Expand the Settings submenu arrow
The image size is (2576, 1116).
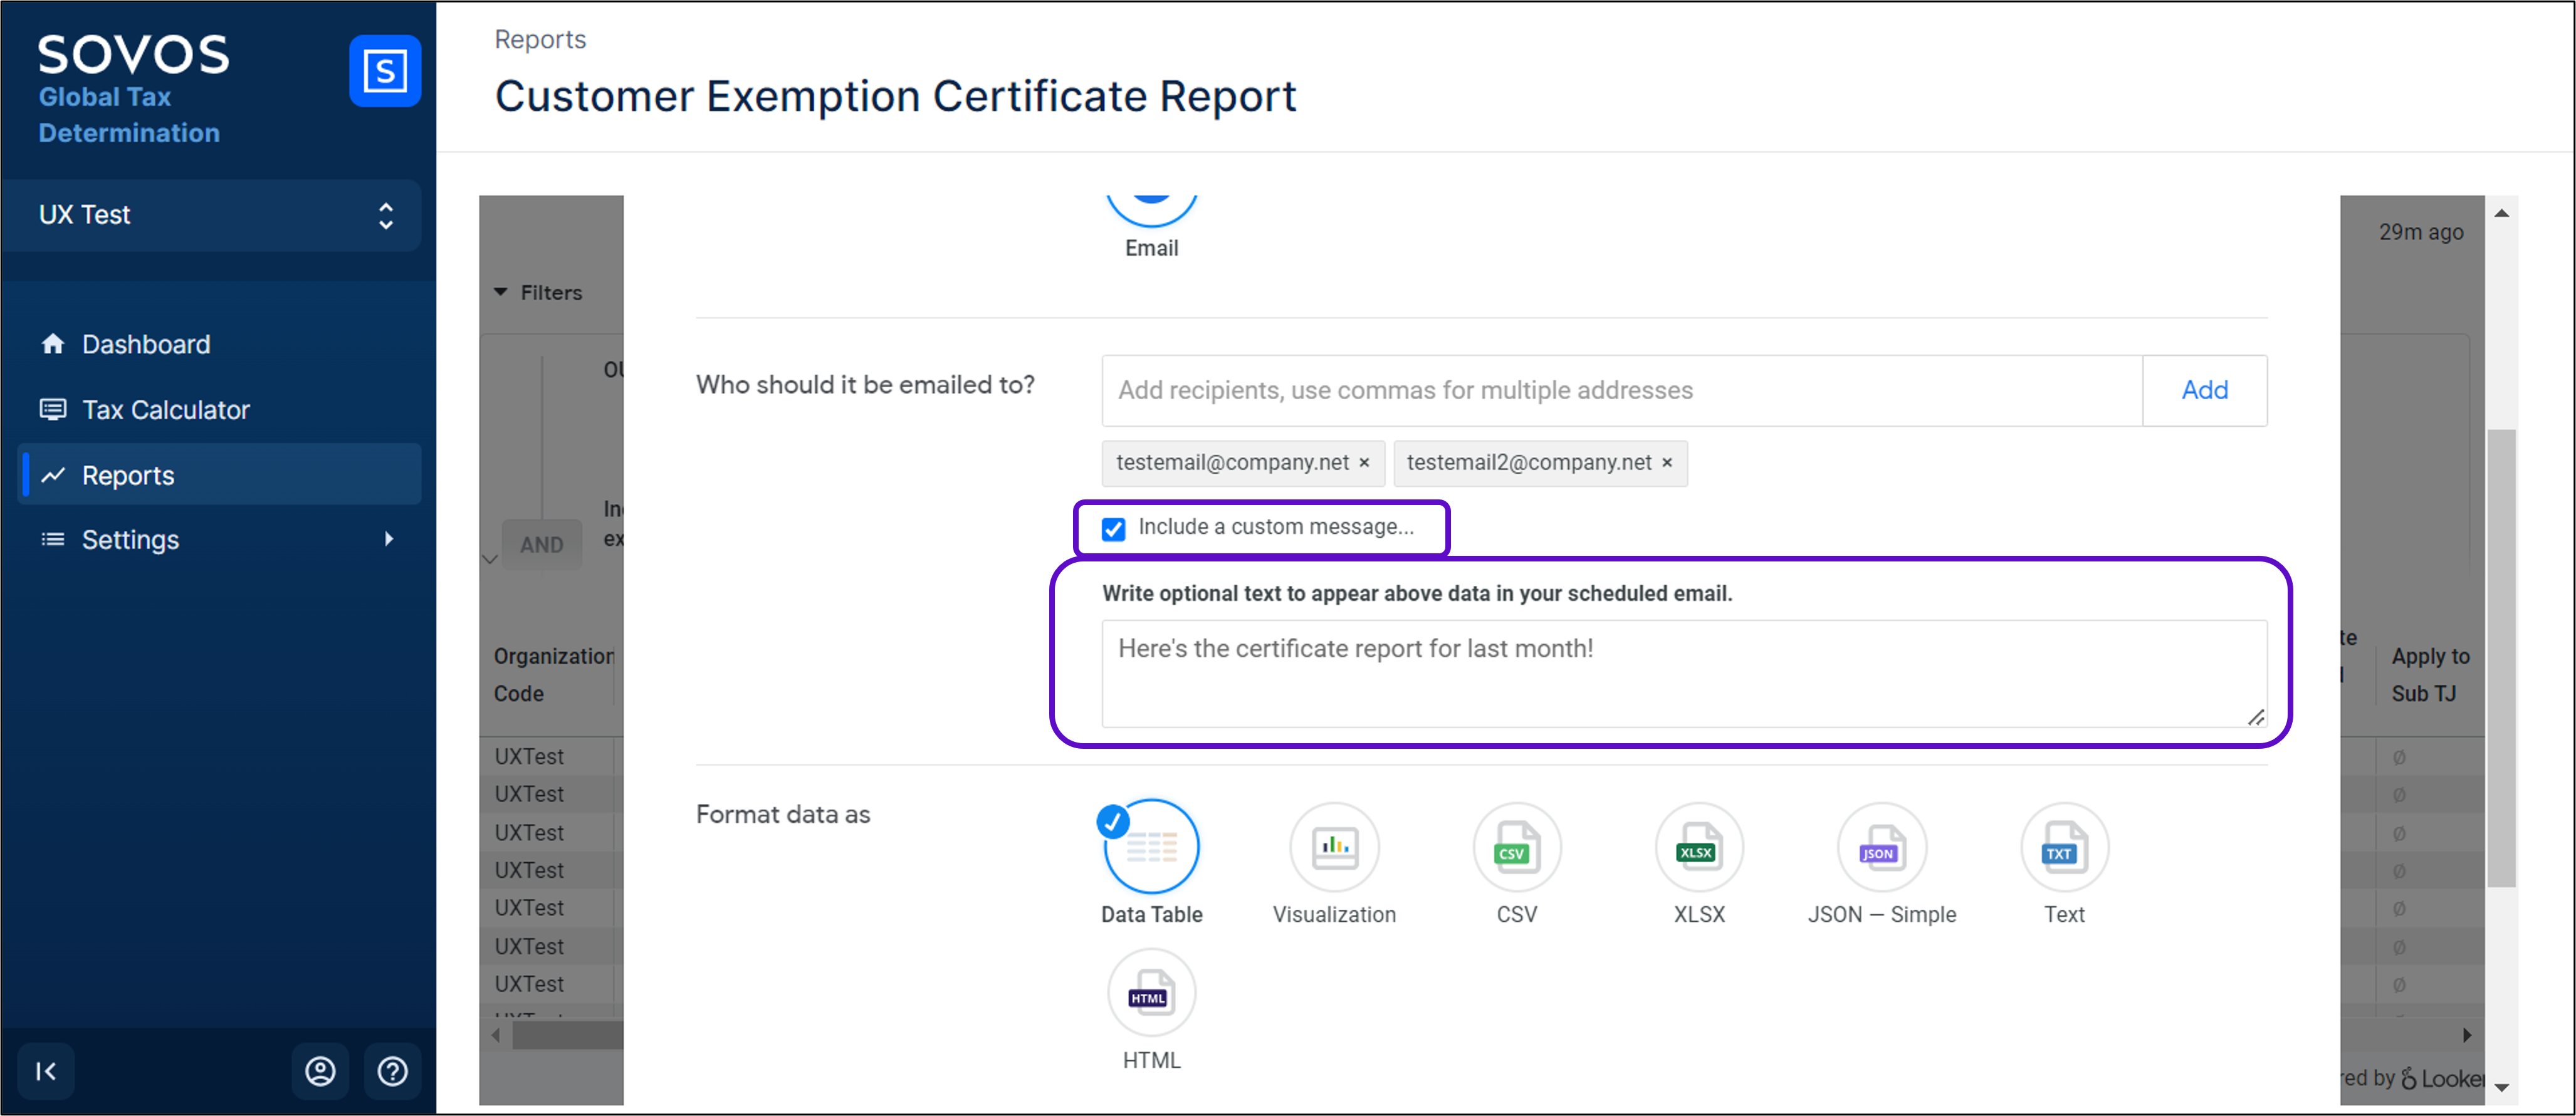click(x=389, y=539)
